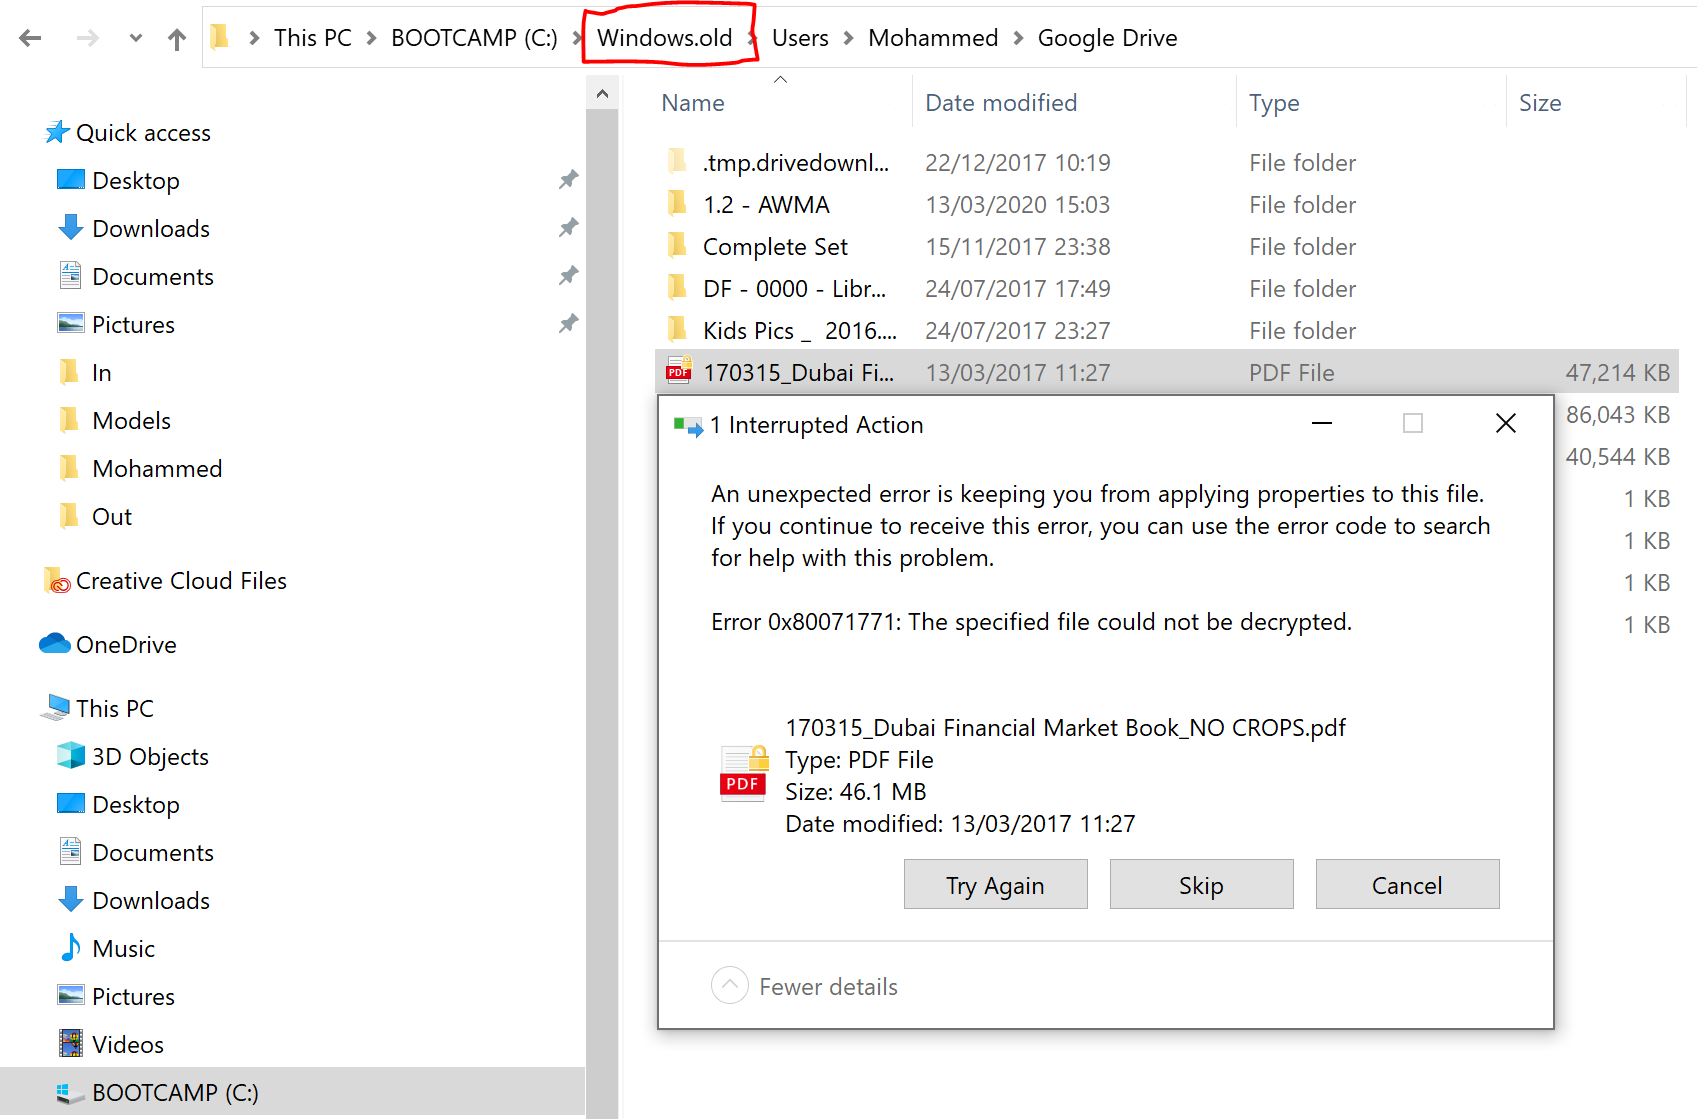Click the Back navigation arrow

(30, 38)
